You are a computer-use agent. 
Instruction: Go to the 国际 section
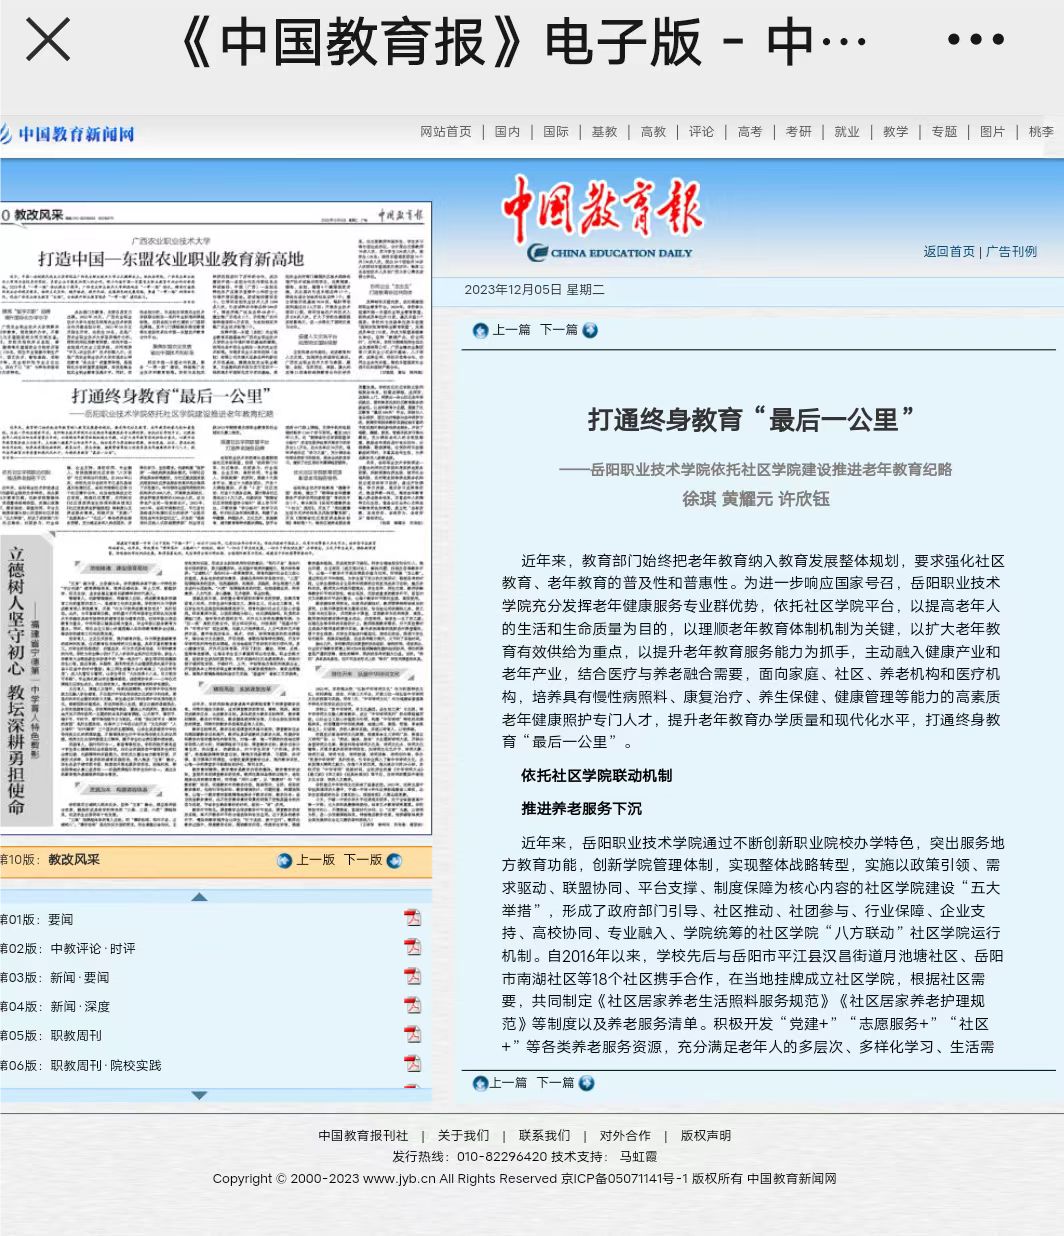[x=555, y=132]
